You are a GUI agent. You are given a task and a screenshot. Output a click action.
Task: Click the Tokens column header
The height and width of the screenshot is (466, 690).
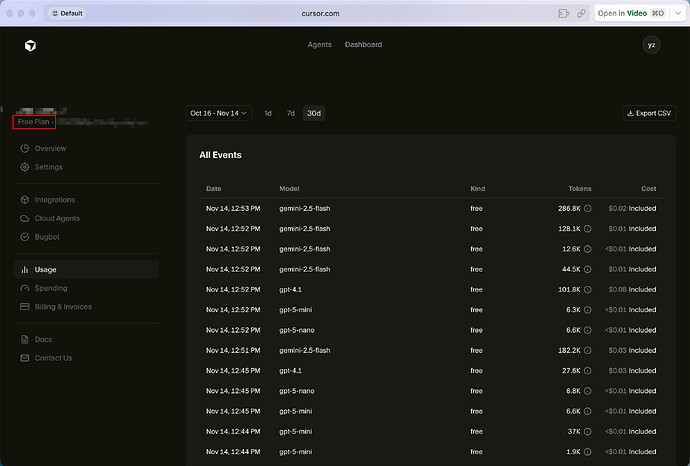[x=580, y=188]
